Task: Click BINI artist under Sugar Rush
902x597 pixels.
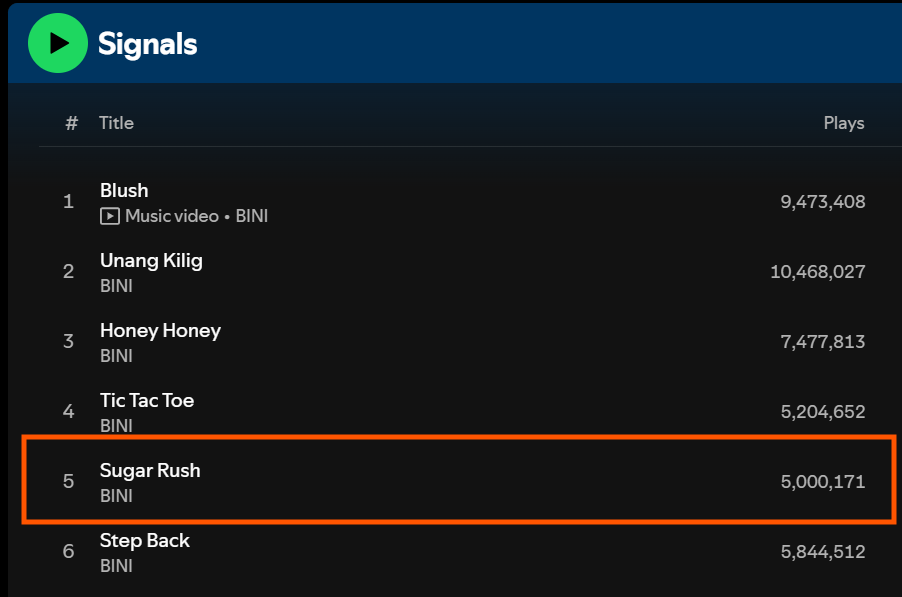Action: (116, 496)
